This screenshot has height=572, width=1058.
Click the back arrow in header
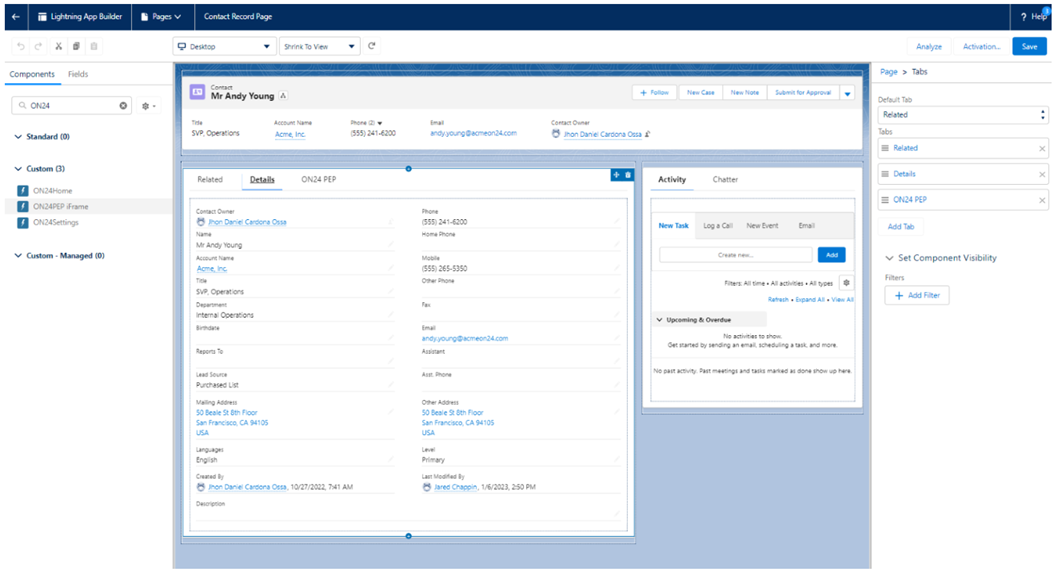coord(16,17)
